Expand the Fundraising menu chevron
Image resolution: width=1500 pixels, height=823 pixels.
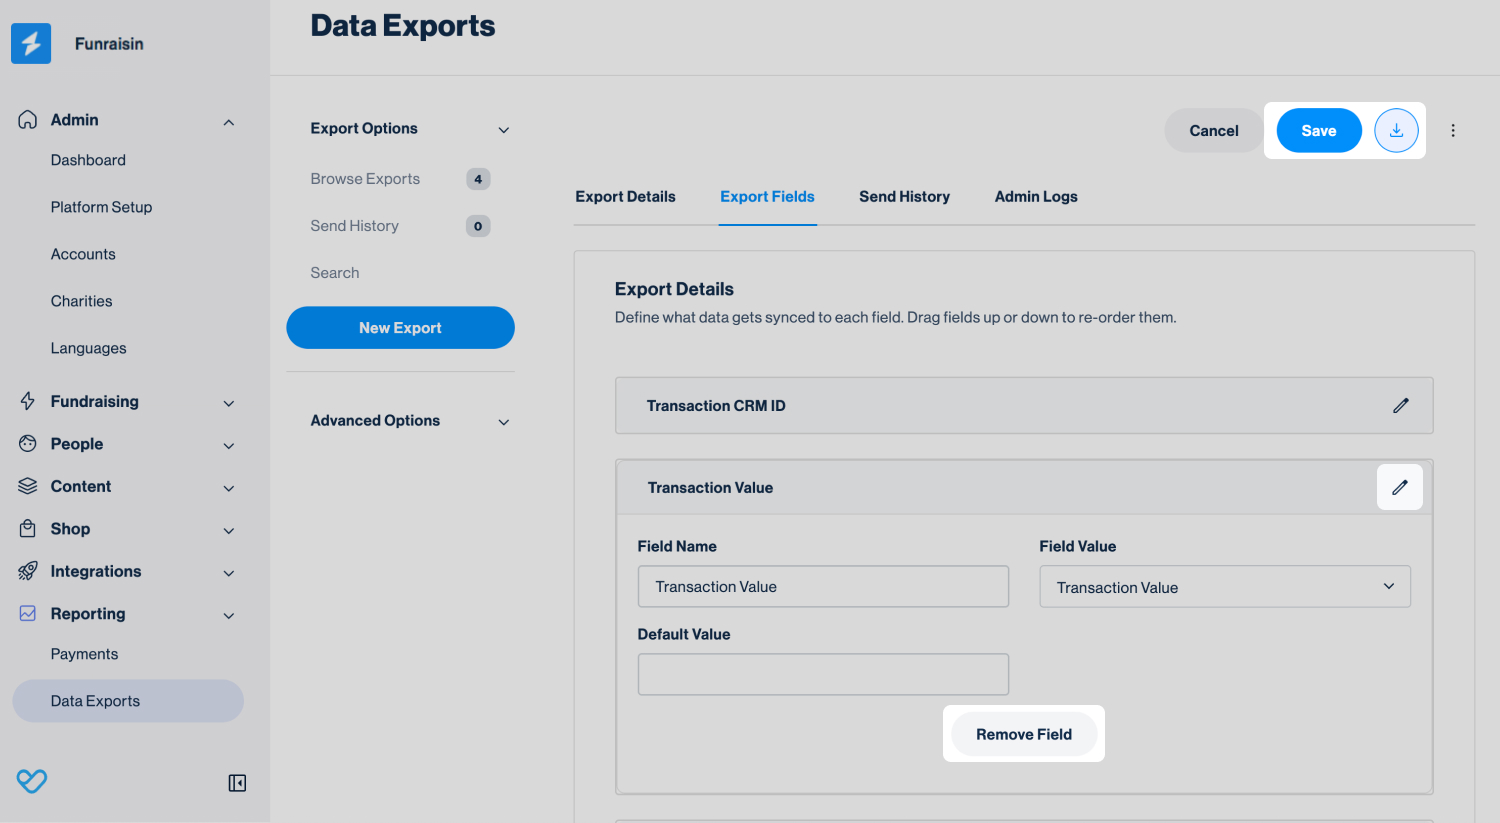pyautogui.click(x=229, y=403)
